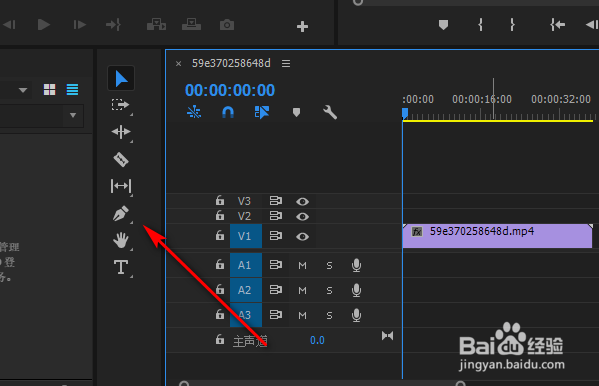Toggle nest sequence insert option

[x=194, y=112]
